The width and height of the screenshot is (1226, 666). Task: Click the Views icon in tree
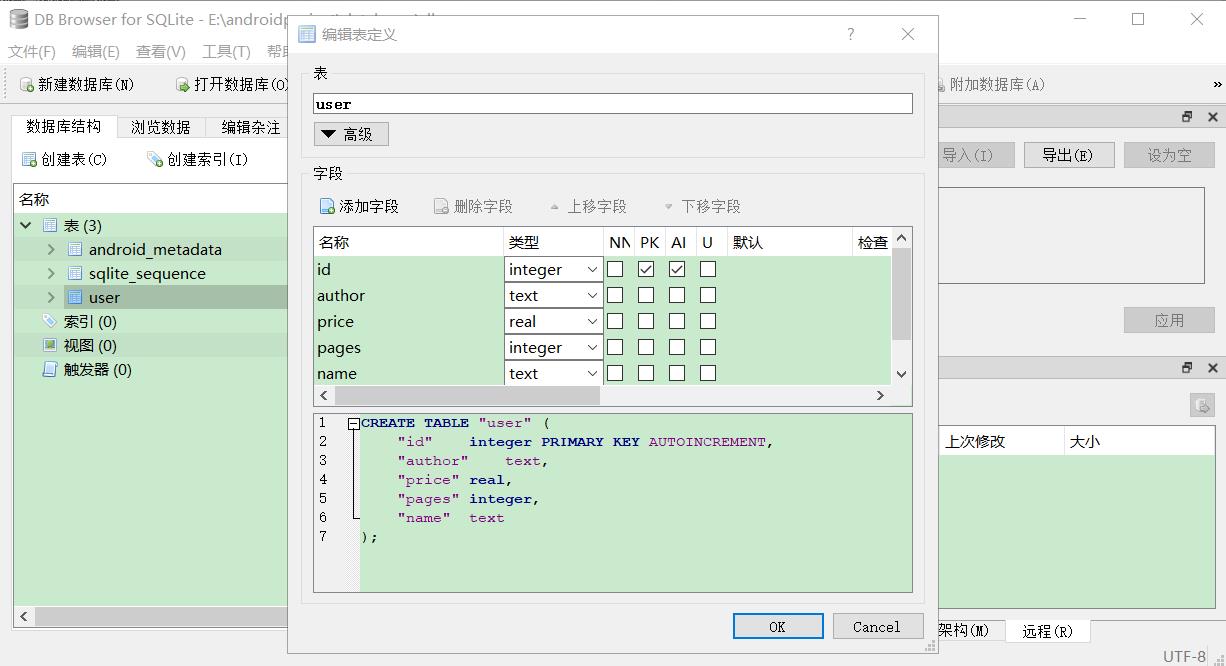(x=50, y=345)
